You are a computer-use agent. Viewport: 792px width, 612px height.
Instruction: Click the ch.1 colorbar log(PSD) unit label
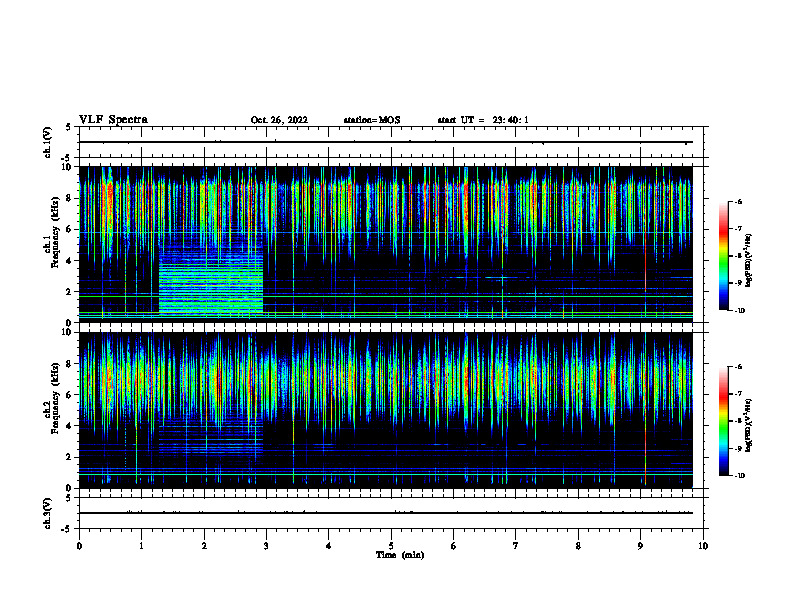tap(748, 260)
